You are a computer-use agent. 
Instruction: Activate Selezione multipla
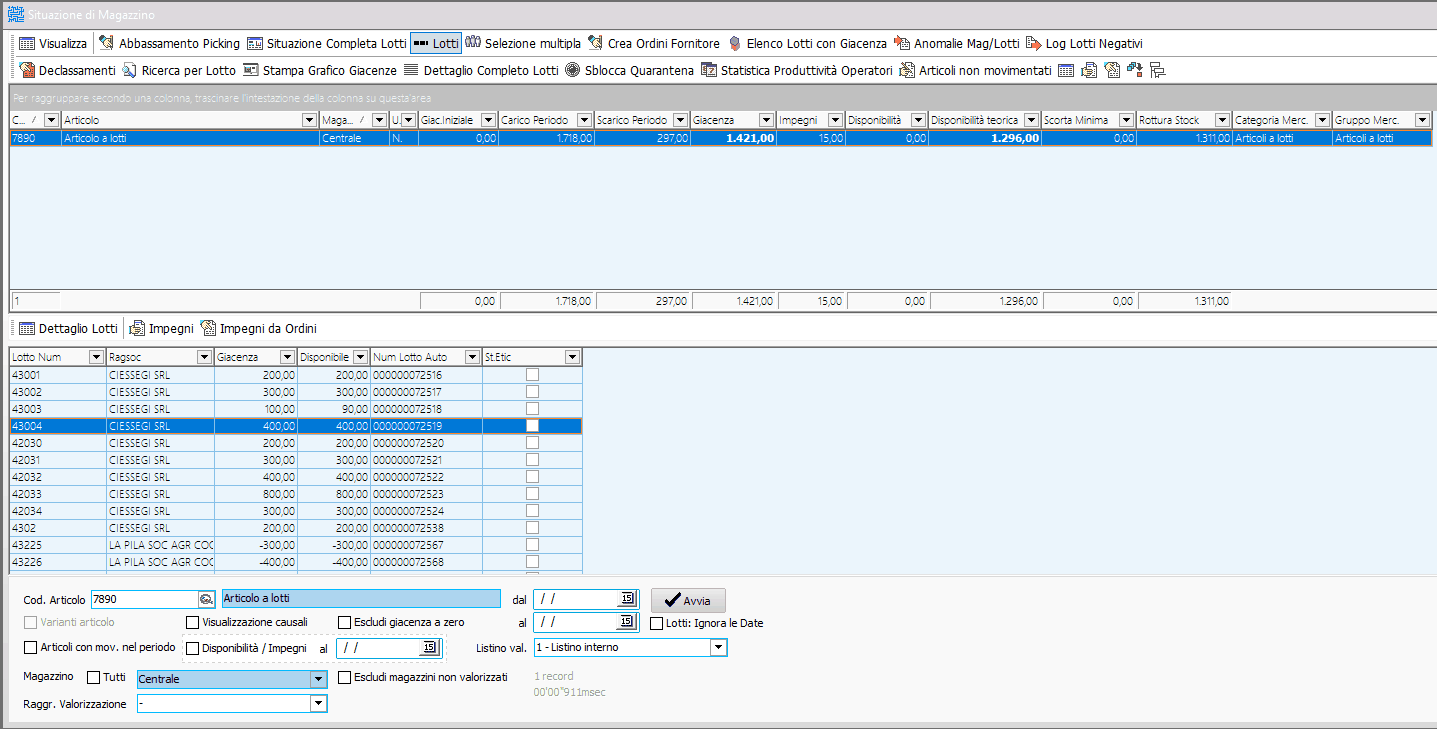pos(523,44)
